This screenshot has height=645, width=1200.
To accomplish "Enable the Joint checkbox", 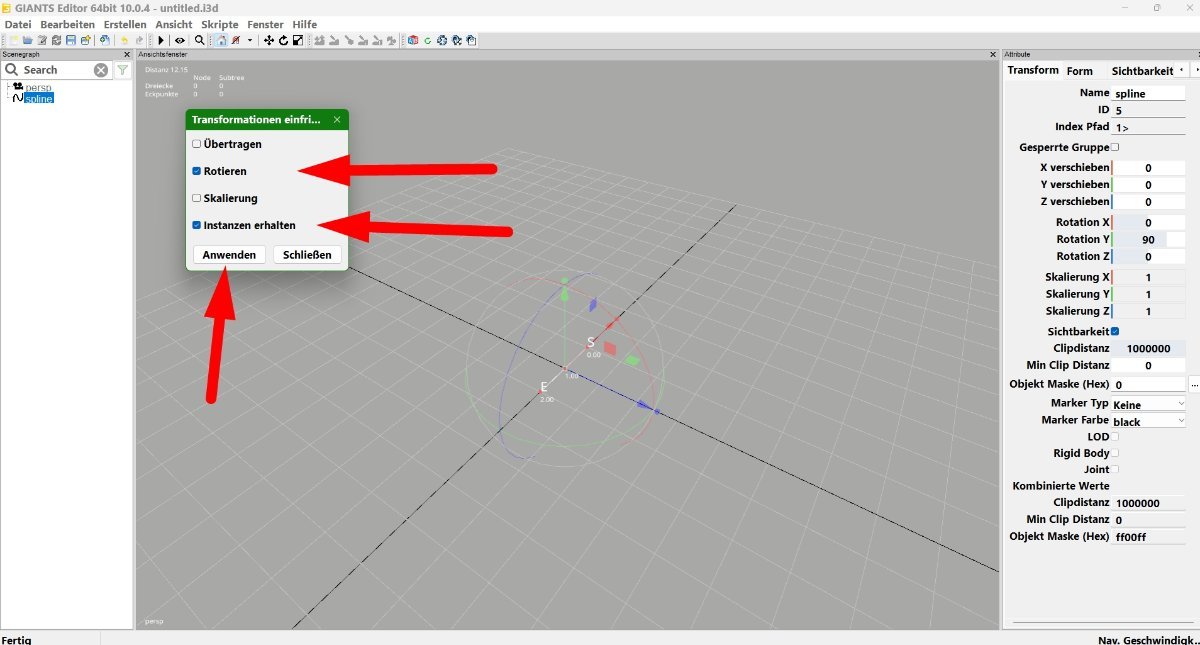I will (x=1115, y=469).
